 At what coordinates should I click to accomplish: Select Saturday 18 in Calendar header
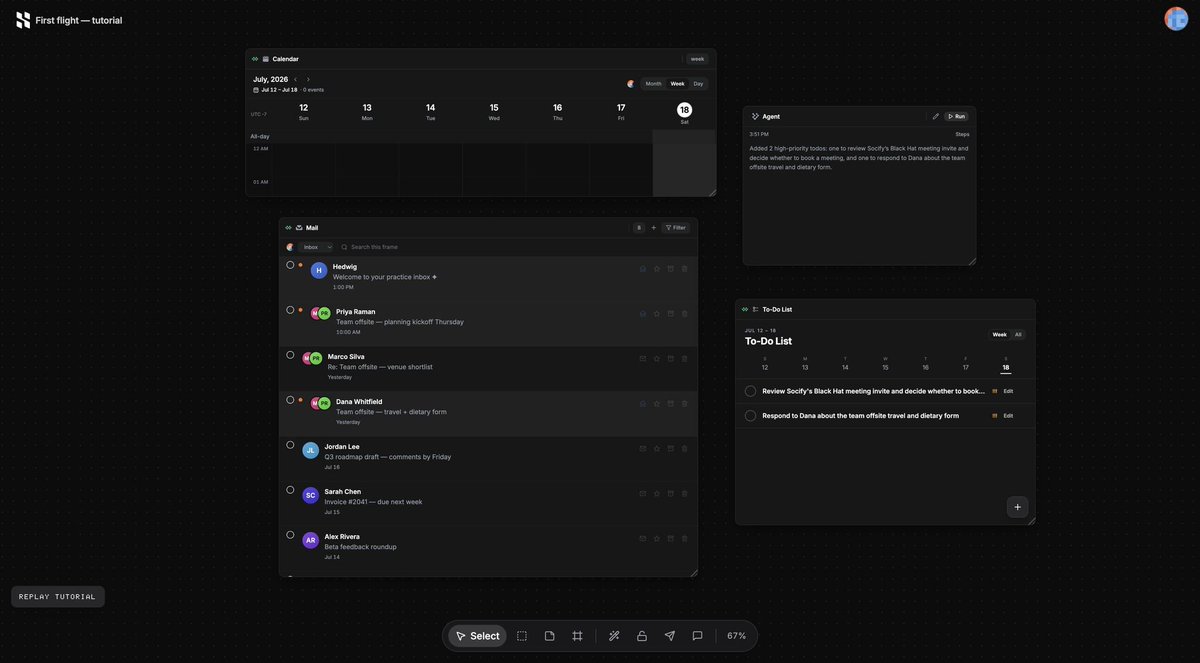(x=685, y=111)
